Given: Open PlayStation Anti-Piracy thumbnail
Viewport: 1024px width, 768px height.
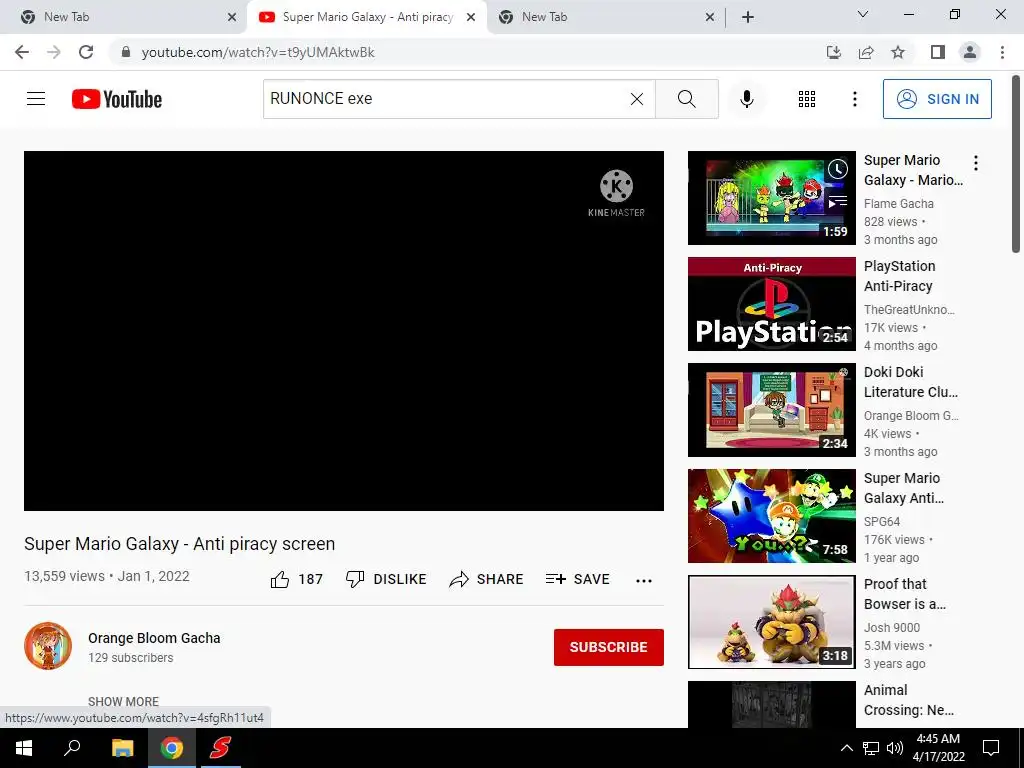Looking at the screenshot, I should click(x=771, y=304).
